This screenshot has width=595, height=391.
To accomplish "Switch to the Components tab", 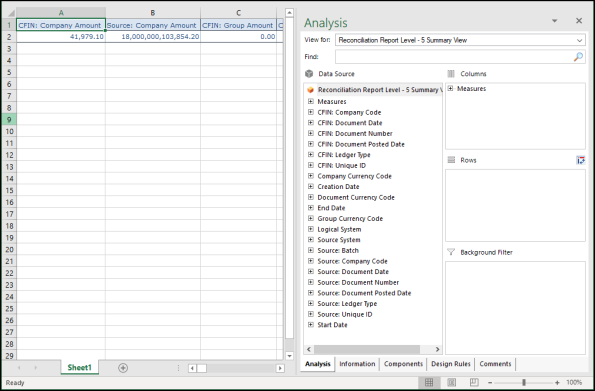I will [x=403, y=364].
